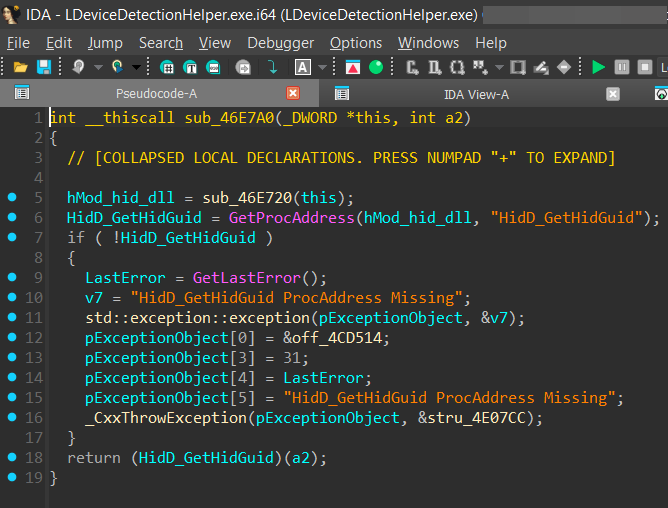Open dropdown beside the 'A' icon
Viewport: 668px width, 508px height.
click(322, 67)
